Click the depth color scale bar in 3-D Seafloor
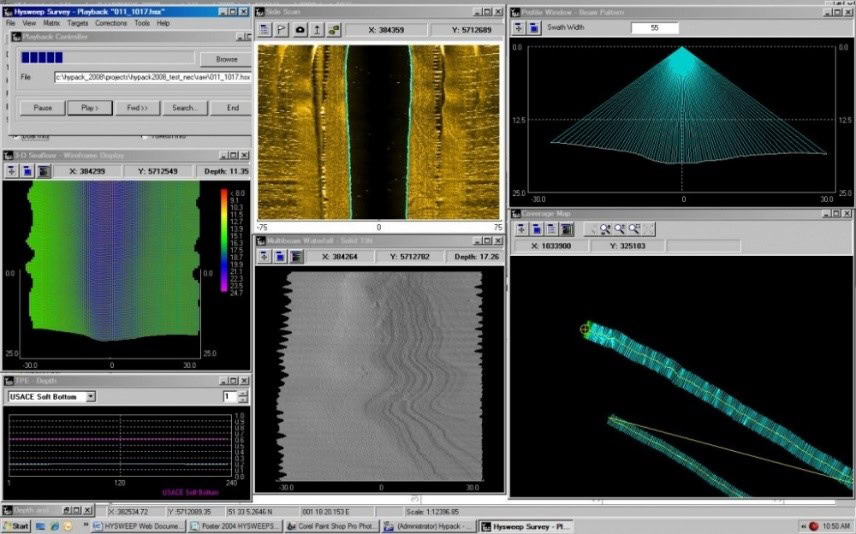The height and width of the screenshot is (534, 856). tap(224, 240)
